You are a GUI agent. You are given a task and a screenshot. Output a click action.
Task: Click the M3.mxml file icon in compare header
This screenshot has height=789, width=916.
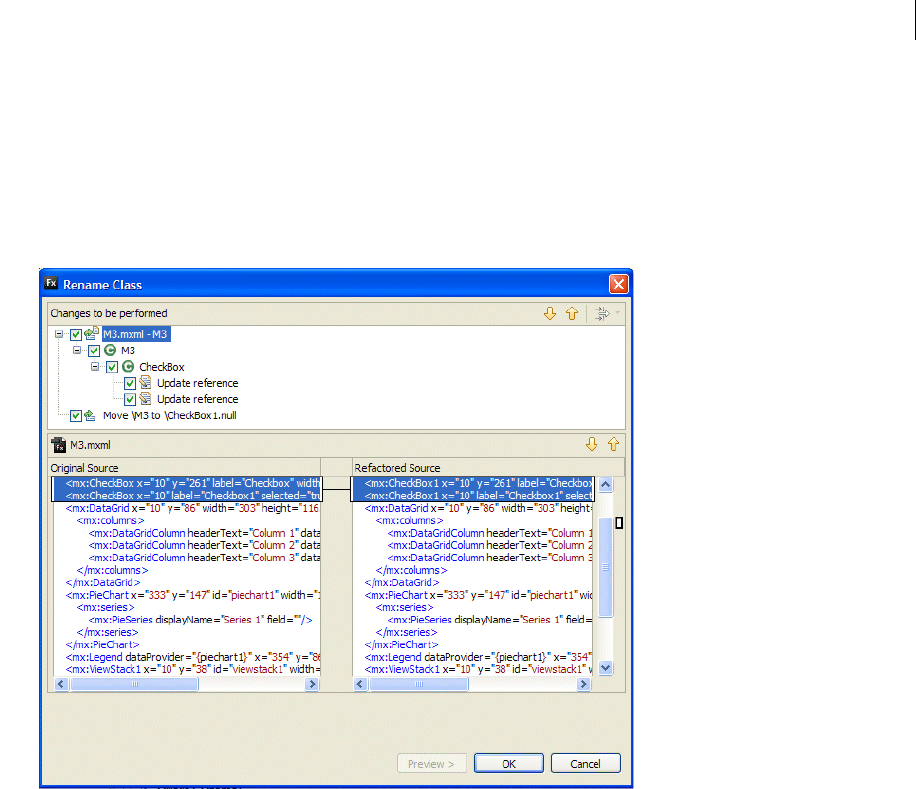(x=58, y=445)
